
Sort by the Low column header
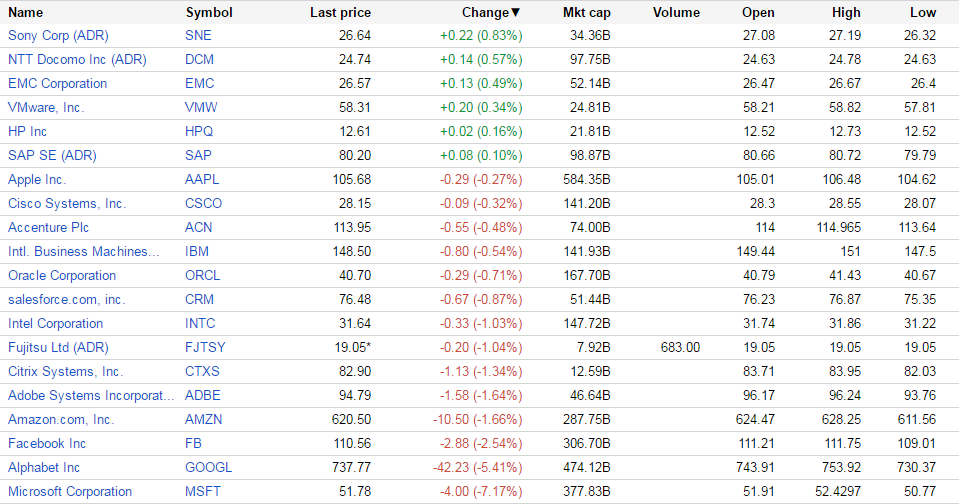coord(924,13)
